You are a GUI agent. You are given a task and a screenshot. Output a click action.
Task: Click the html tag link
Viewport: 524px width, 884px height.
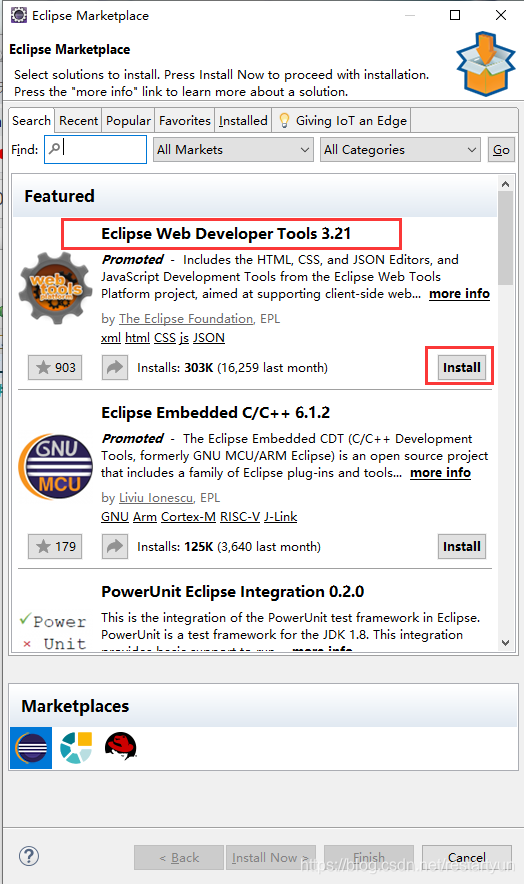[x=137, y=338]
